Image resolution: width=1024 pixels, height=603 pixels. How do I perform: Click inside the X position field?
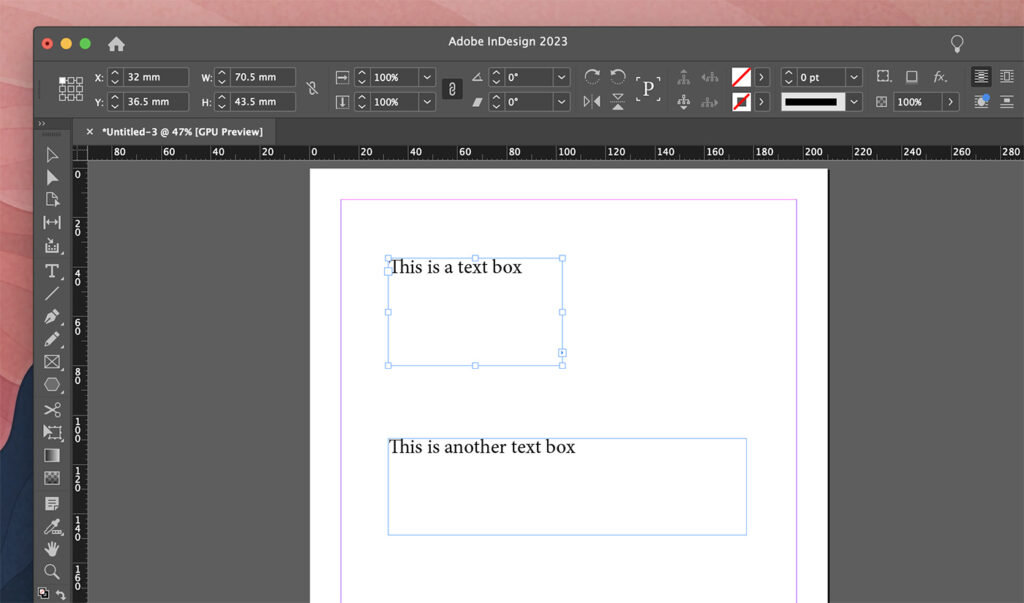point(155,76)
